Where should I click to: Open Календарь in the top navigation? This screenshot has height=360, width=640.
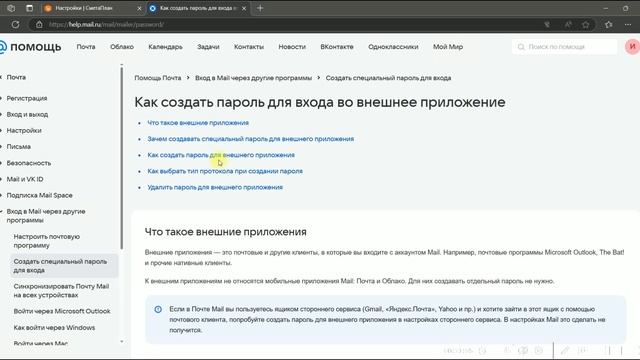point(165,47)
